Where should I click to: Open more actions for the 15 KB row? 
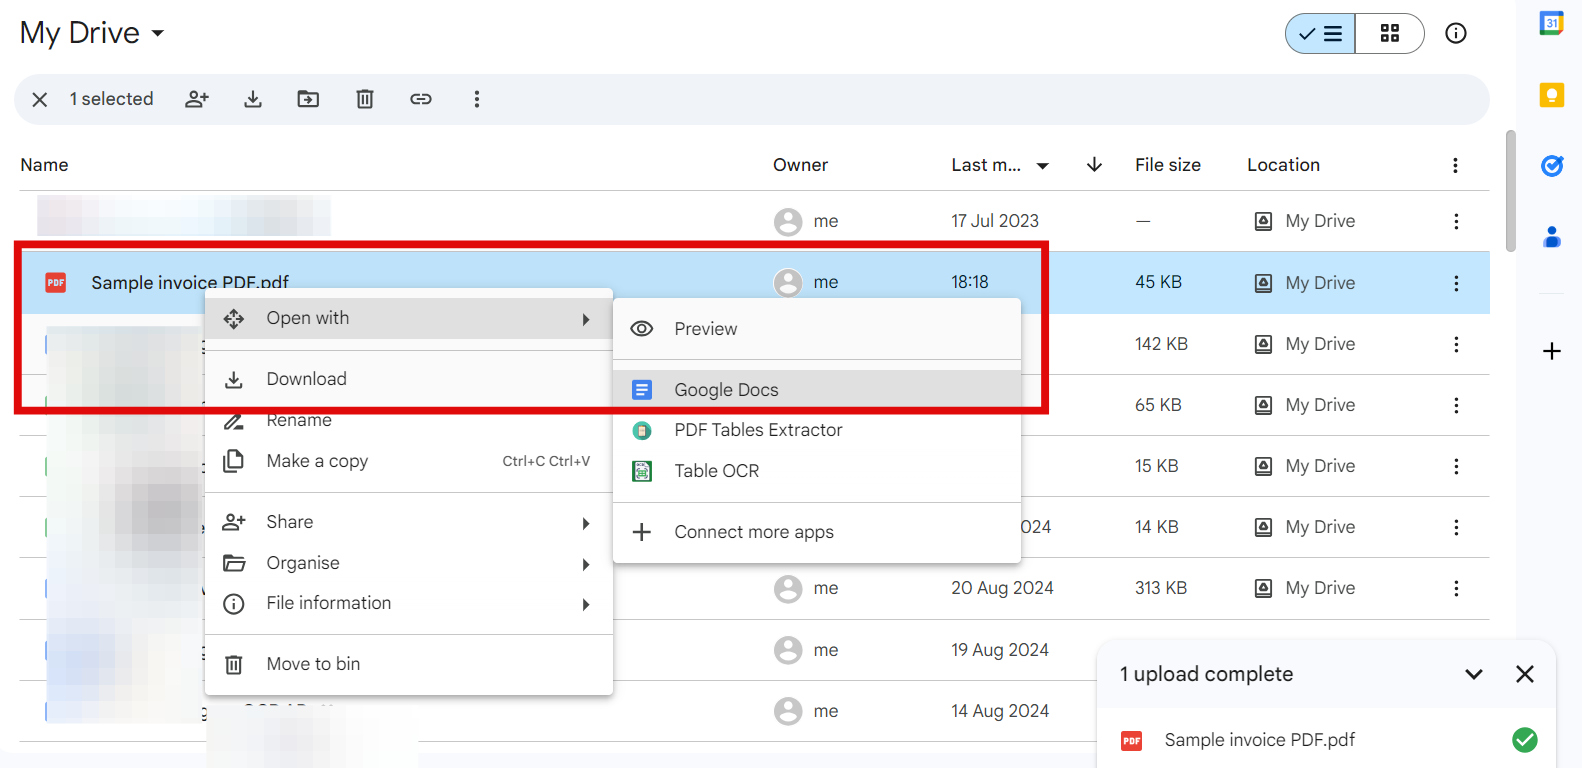(1456, 466)
